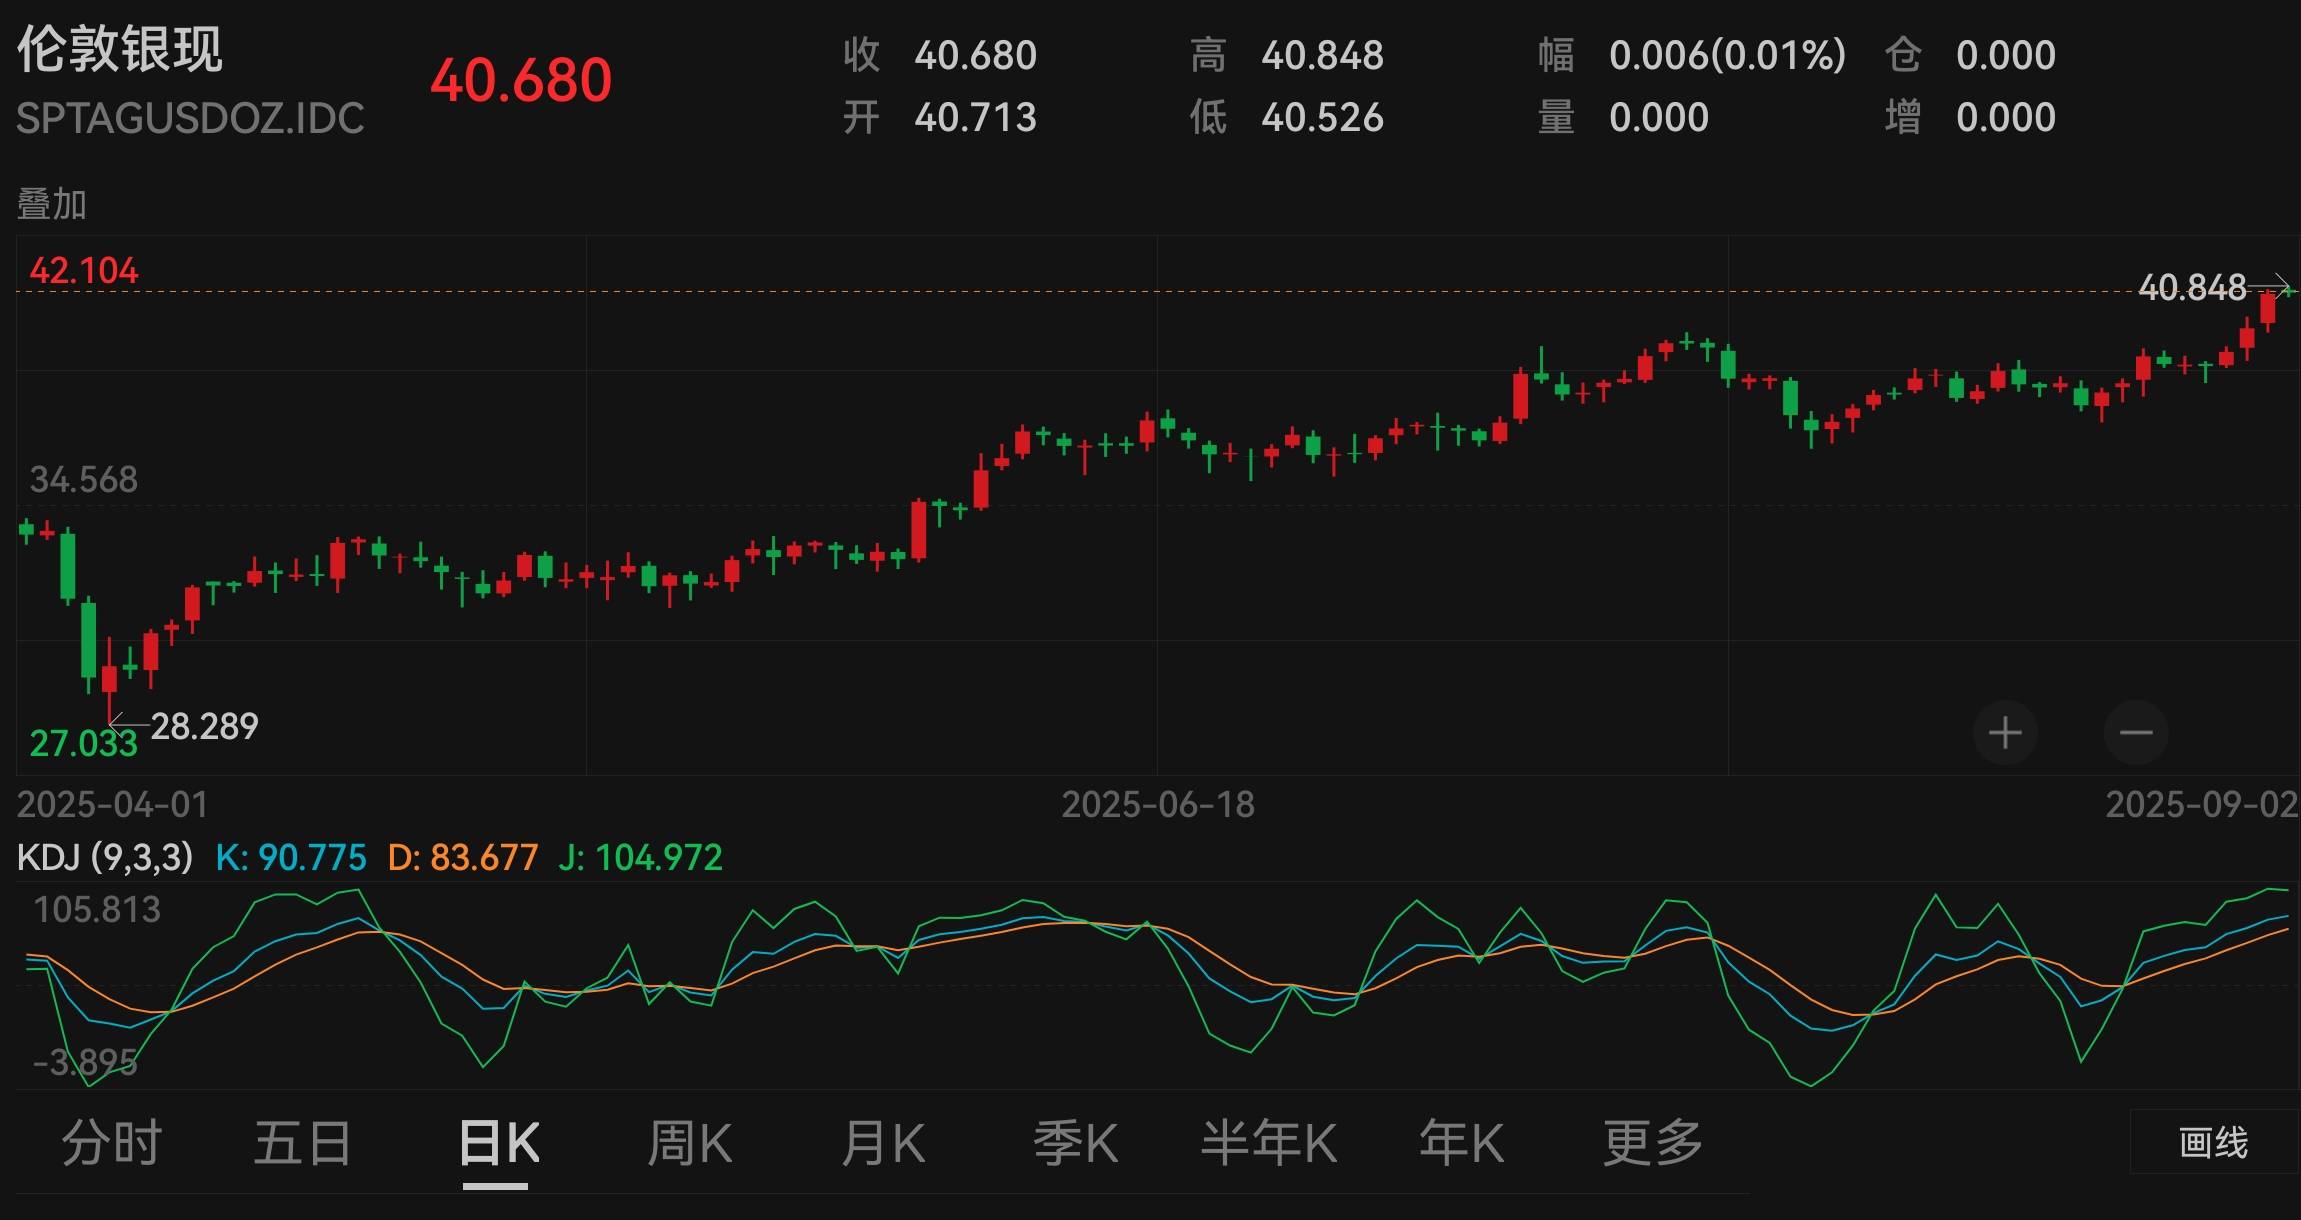Image resolution: width=2301 pixels, height=1220 pixels.
Task: Switch to the 周K tab
Action: tap(689, 1143)
